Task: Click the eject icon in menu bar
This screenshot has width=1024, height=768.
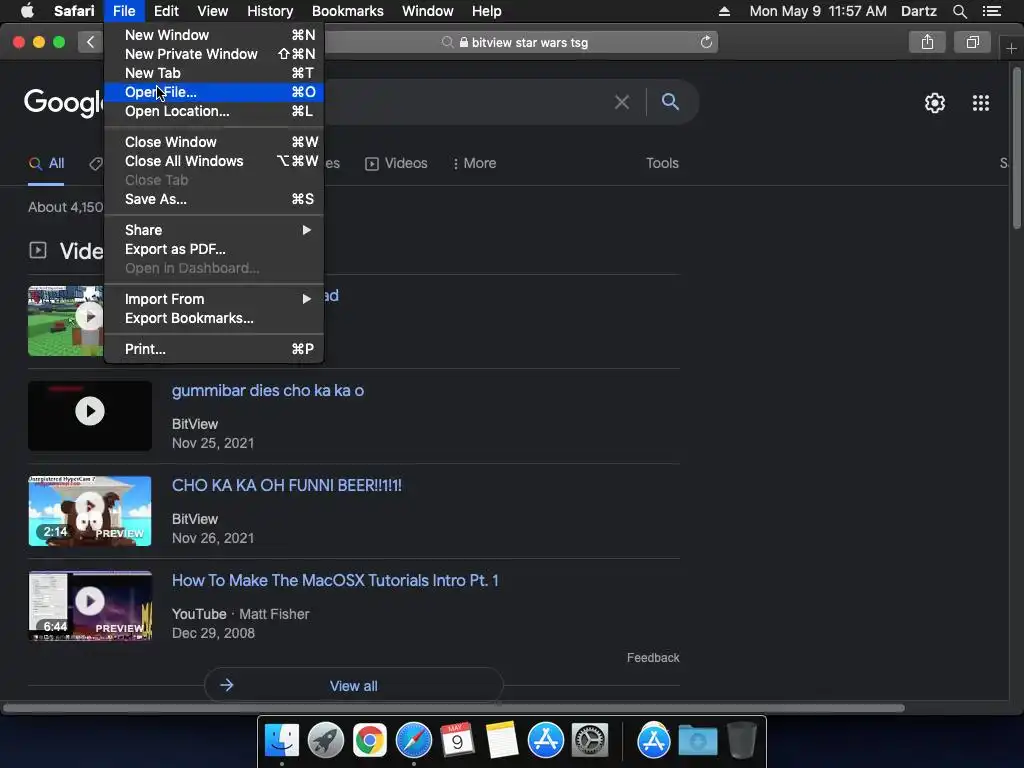Action: pos(724,11)
